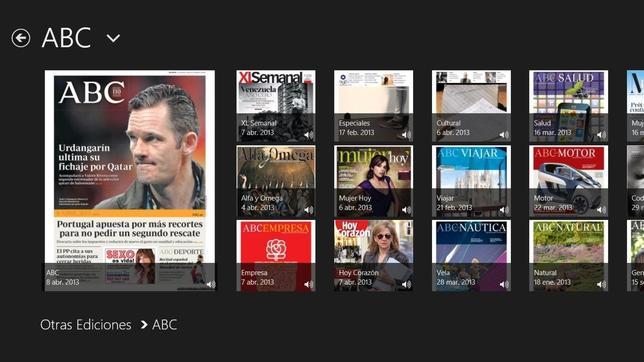644x362 pixels.
Task: Open the ABC Náutica Vela edition
Action: click(x=471, y=256)
